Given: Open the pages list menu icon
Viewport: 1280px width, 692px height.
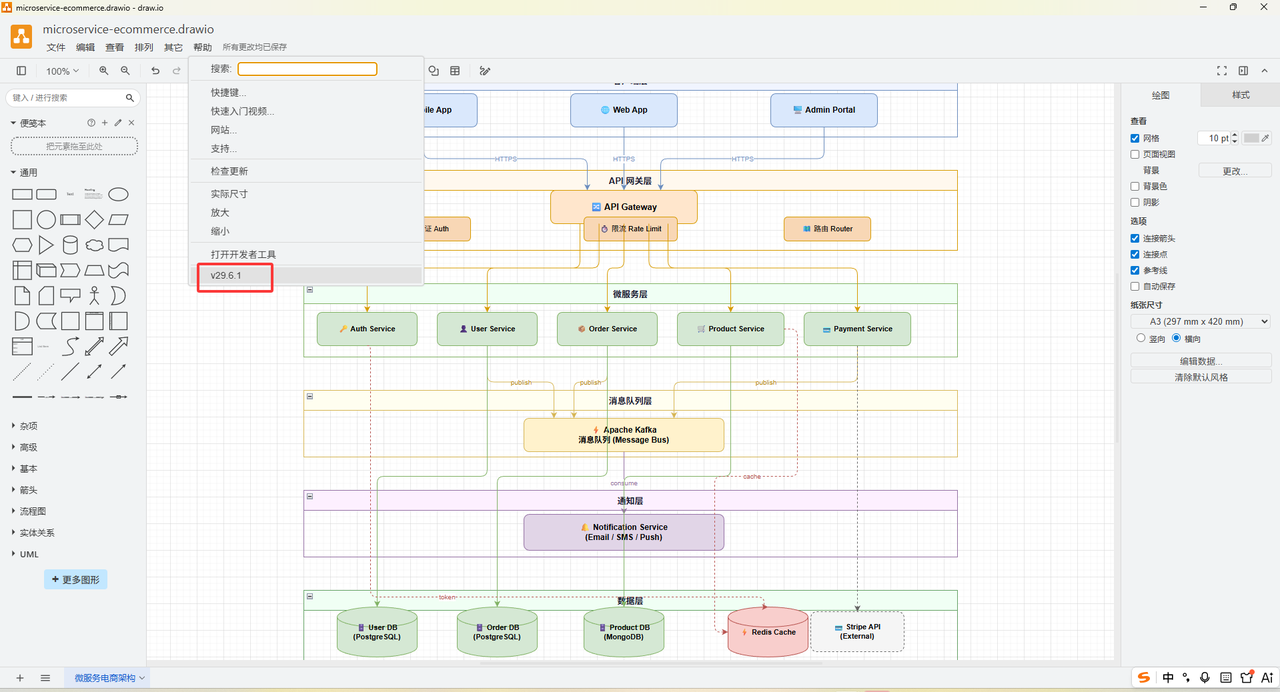Looking at the screenshot, I should [45, 678].
